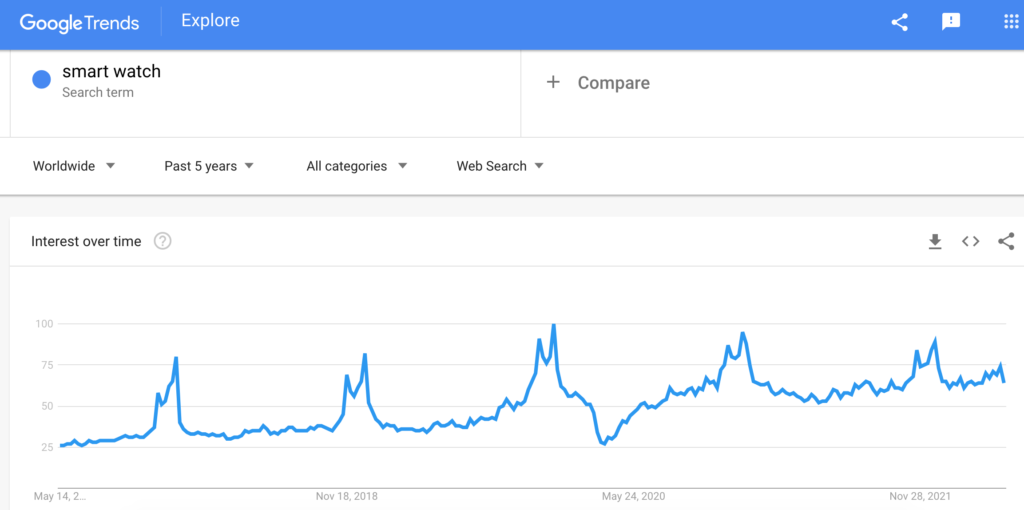The image size is (1024, 510).
Task: Open the Web Search type dropdown
Action: coord(500,166)
